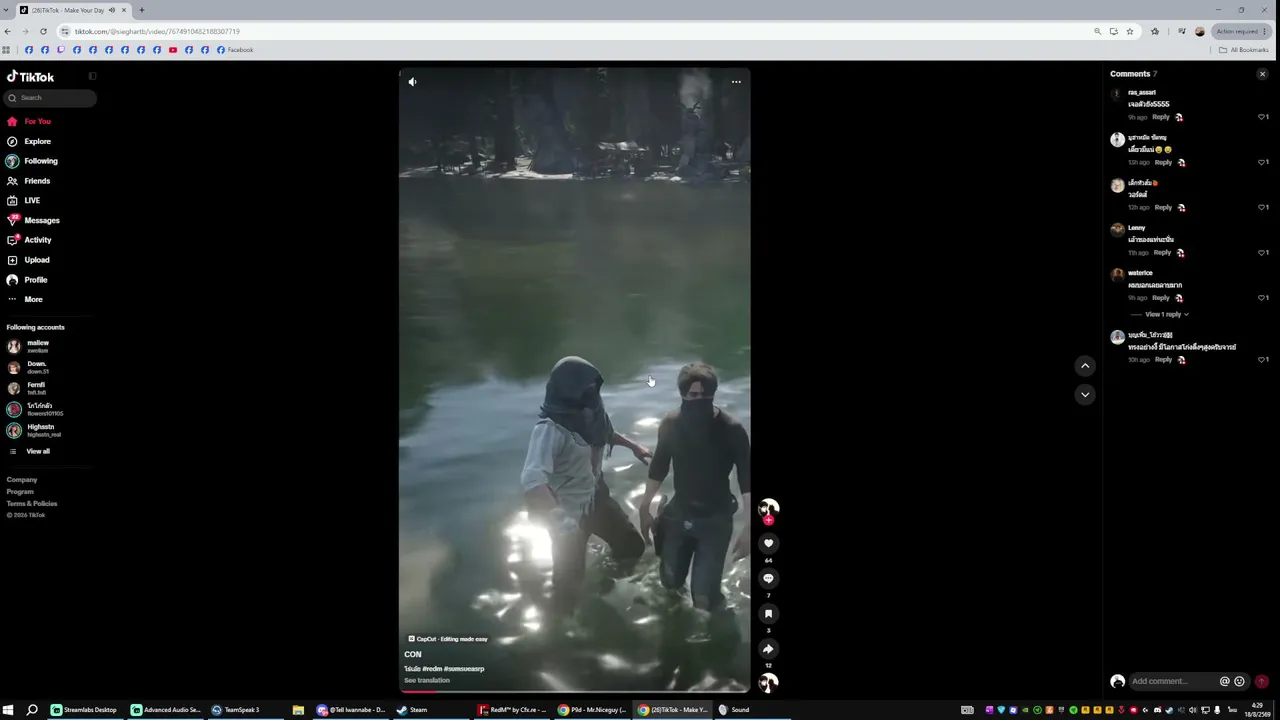Expand View 1 reply under waterice's comment
The image size is (1280, 720).
pyautogui.click(x=1166, y=314)
